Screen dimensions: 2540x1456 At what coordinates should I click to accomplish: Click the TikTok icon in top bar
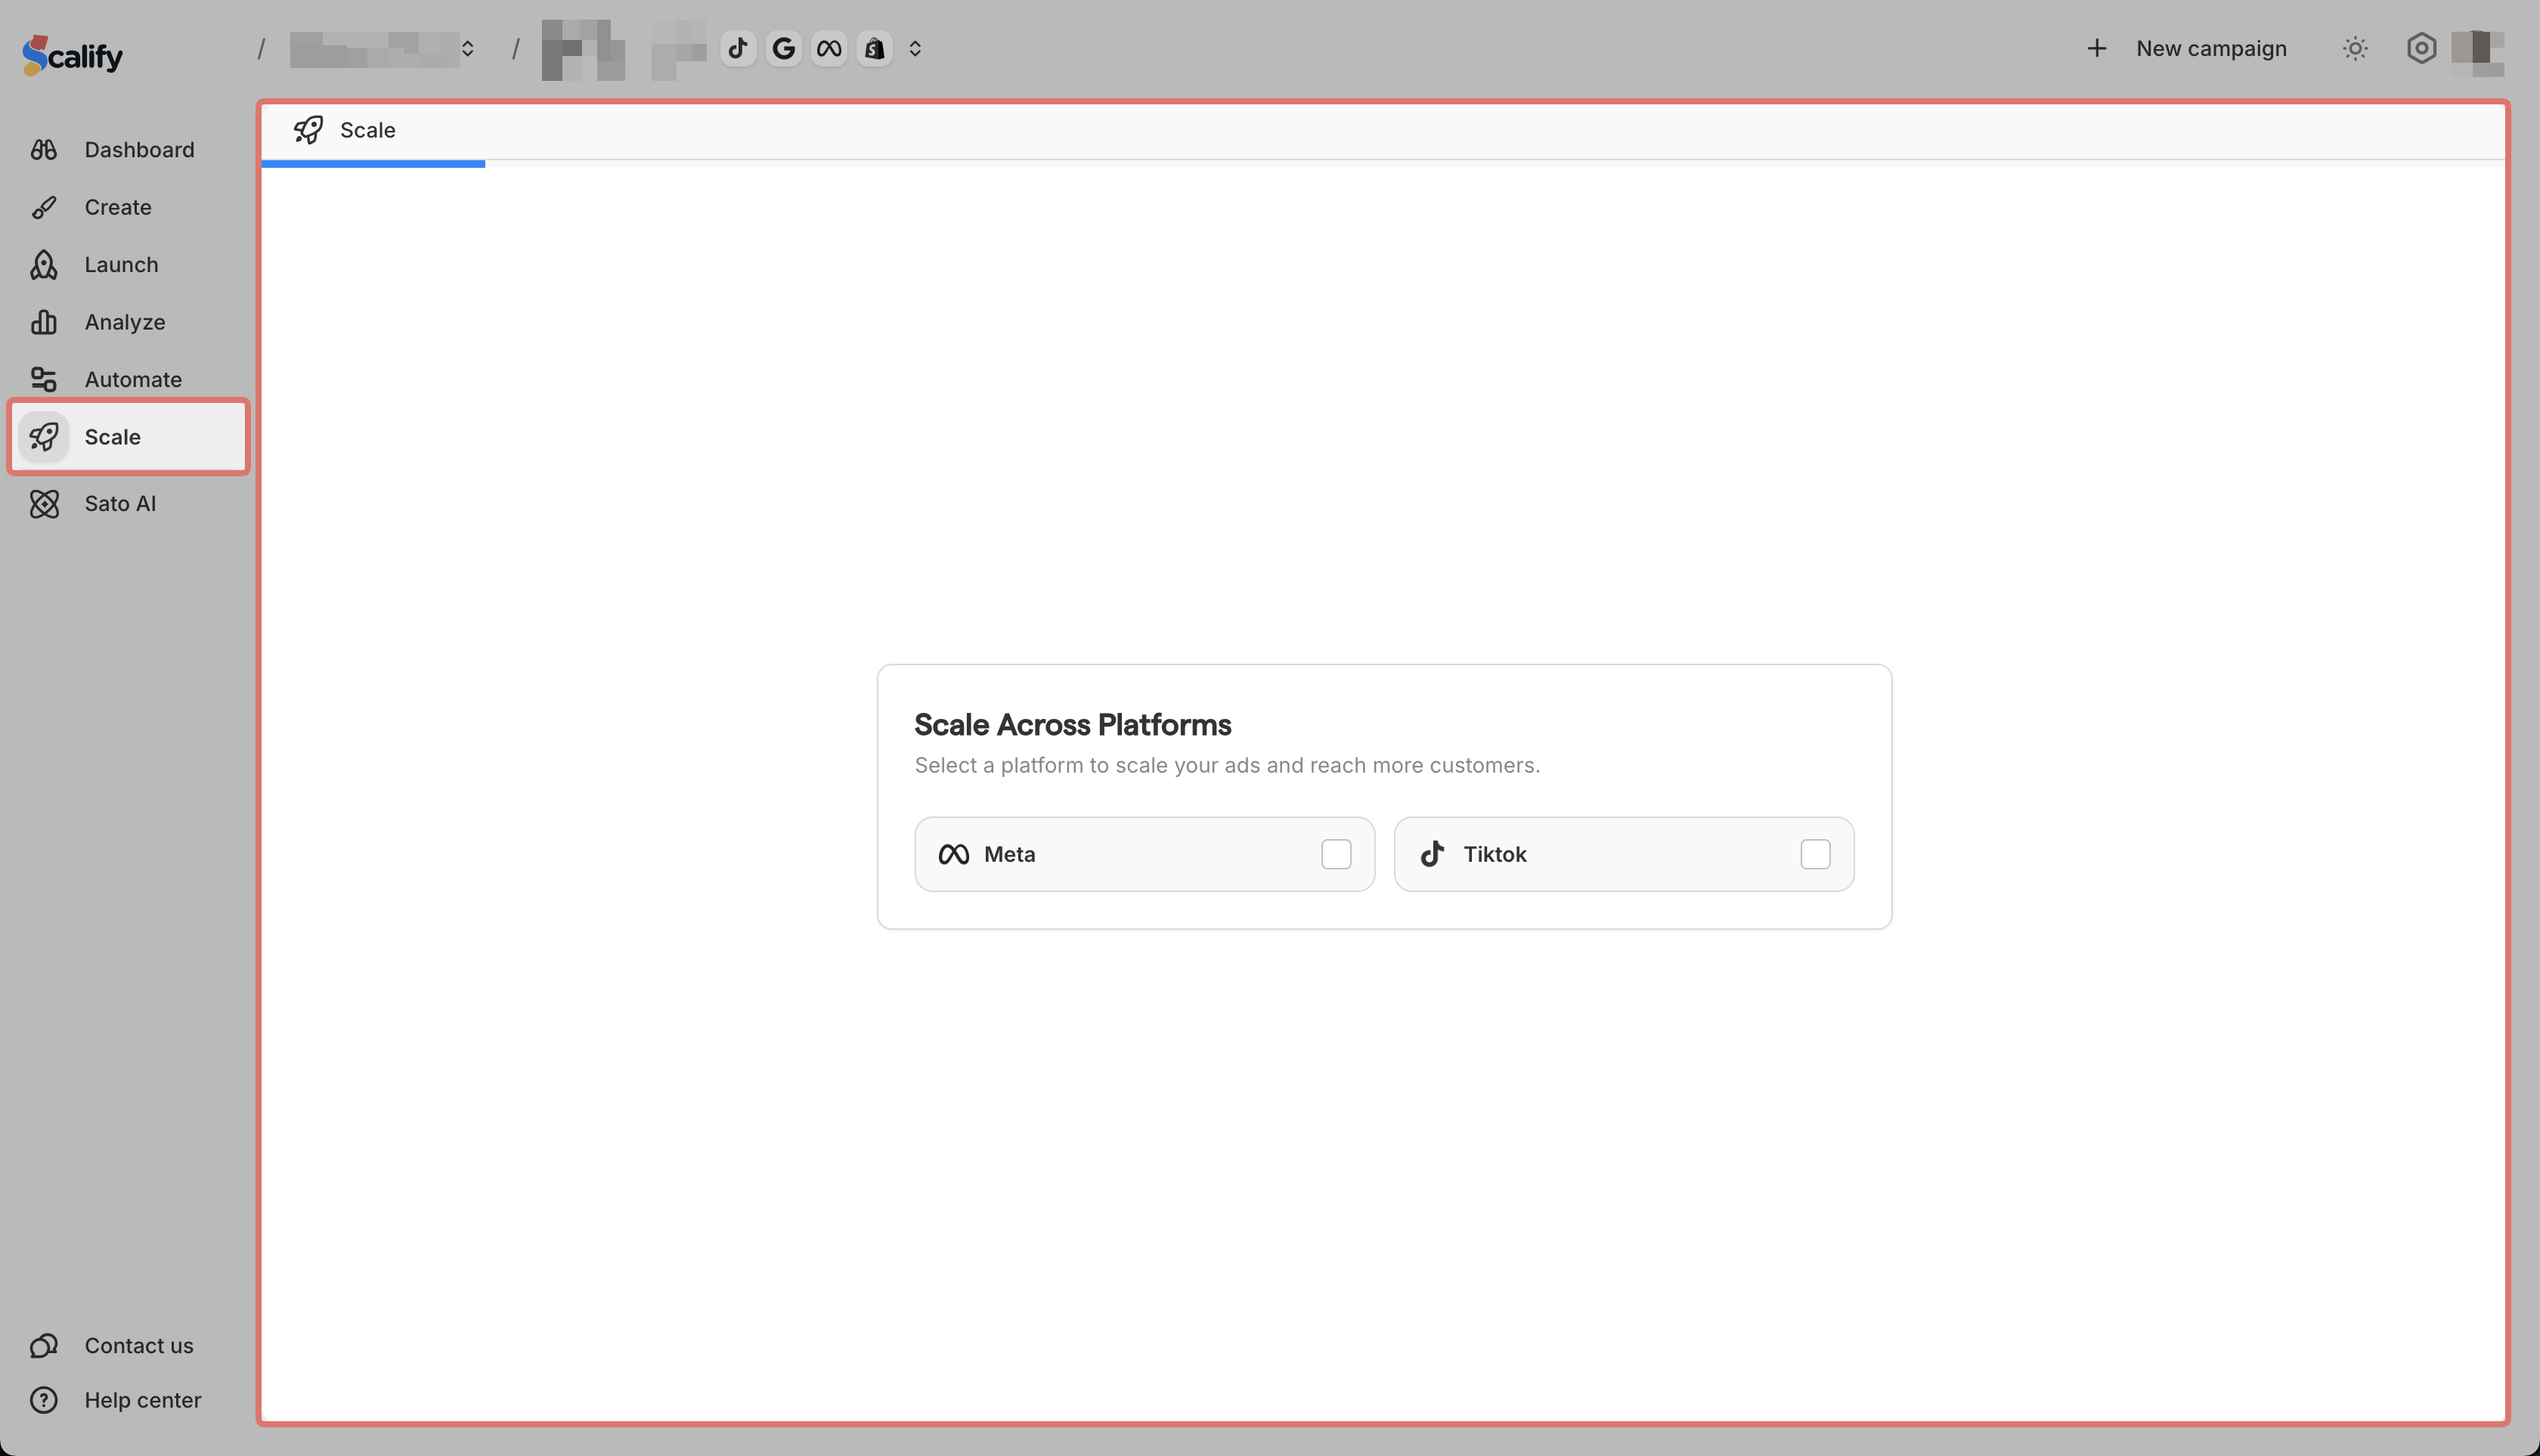pos(738,48)
